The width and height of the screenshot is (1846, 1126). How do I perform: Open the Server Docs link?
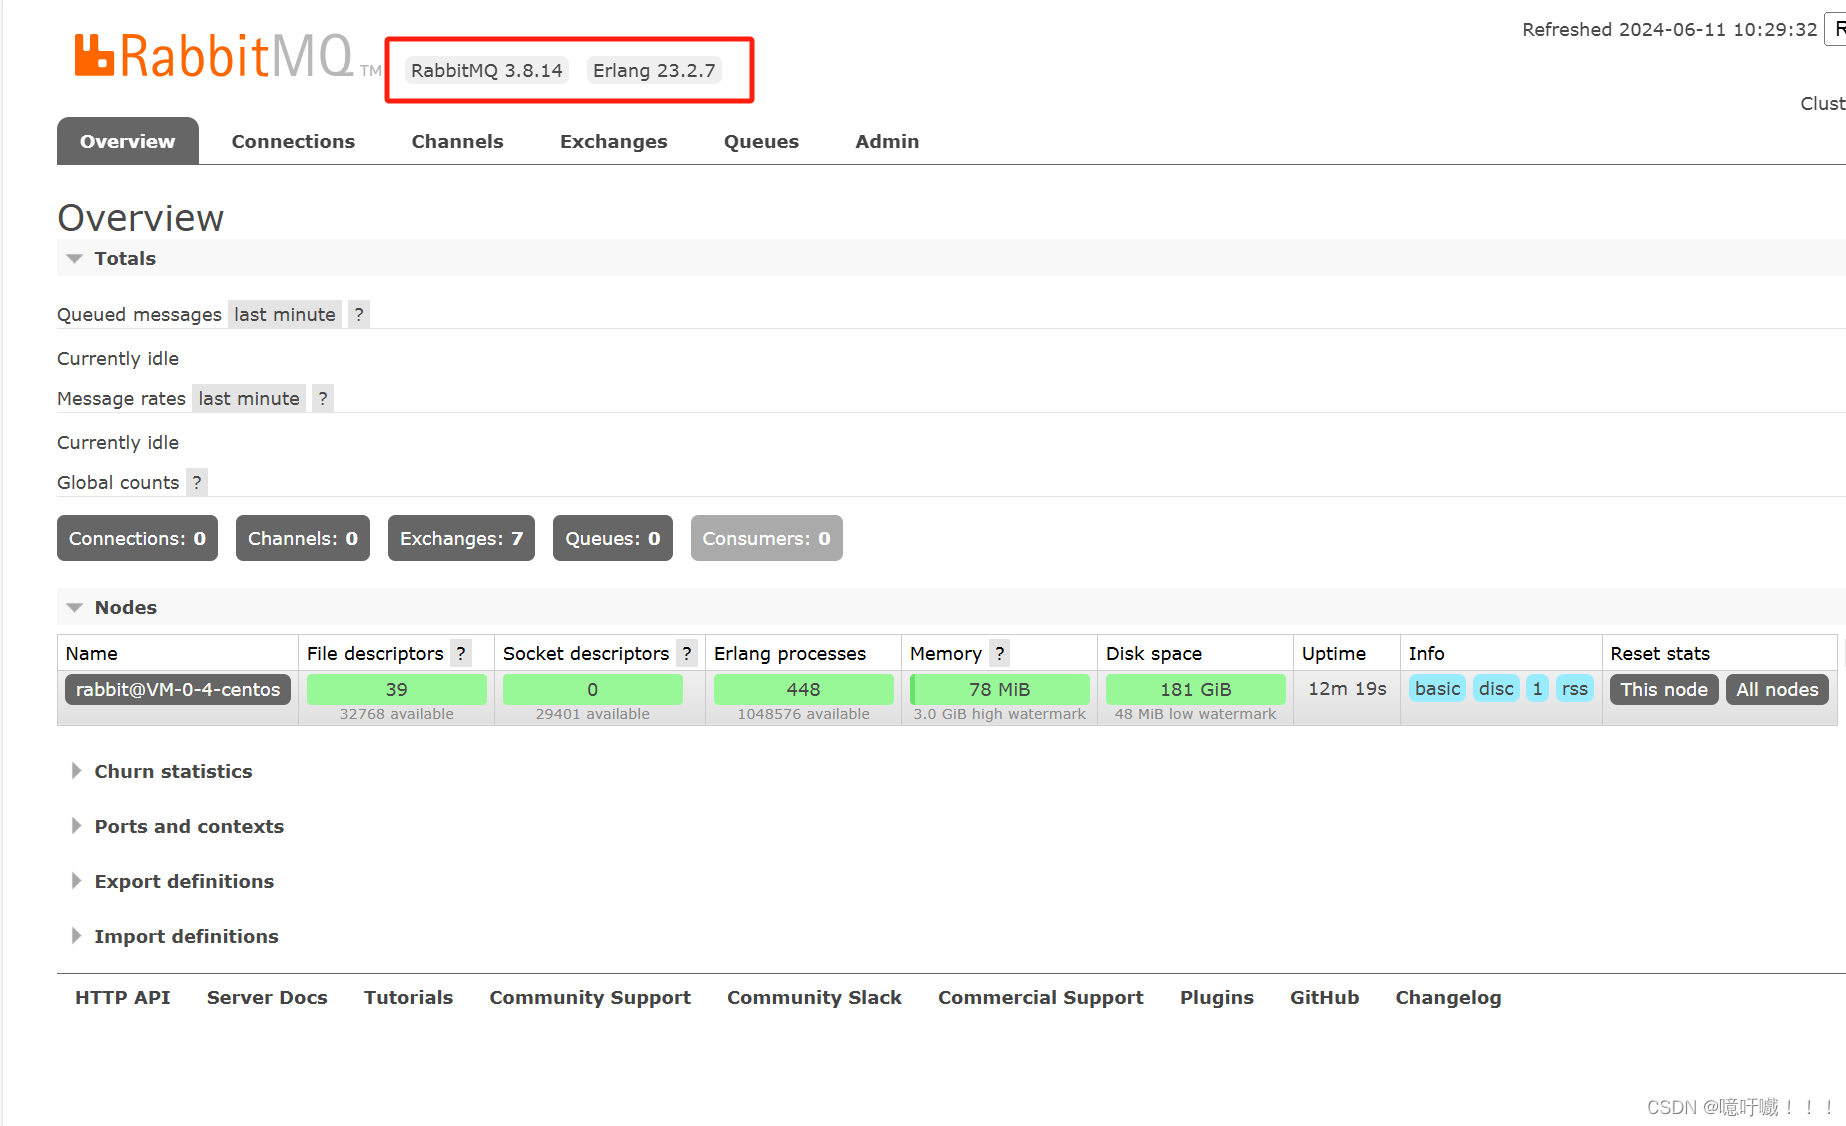pos(267,997)
